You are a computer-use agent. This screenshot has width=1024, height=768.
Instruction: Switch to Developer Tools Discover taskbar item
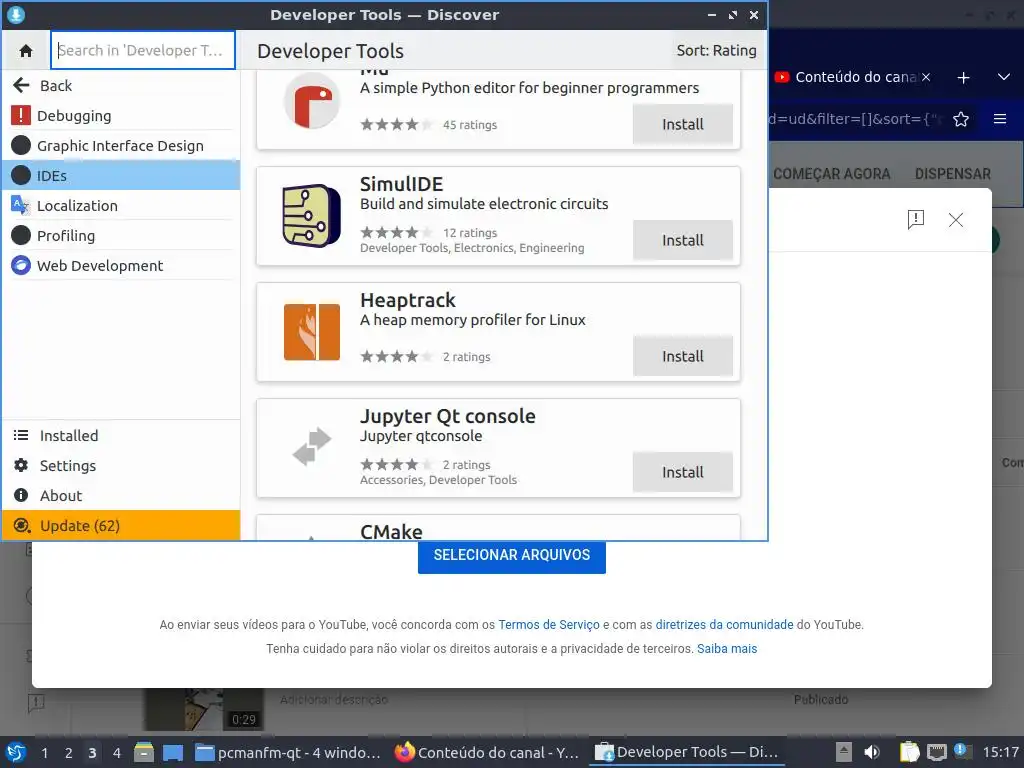pyautogui.click(x=687, y=752)
